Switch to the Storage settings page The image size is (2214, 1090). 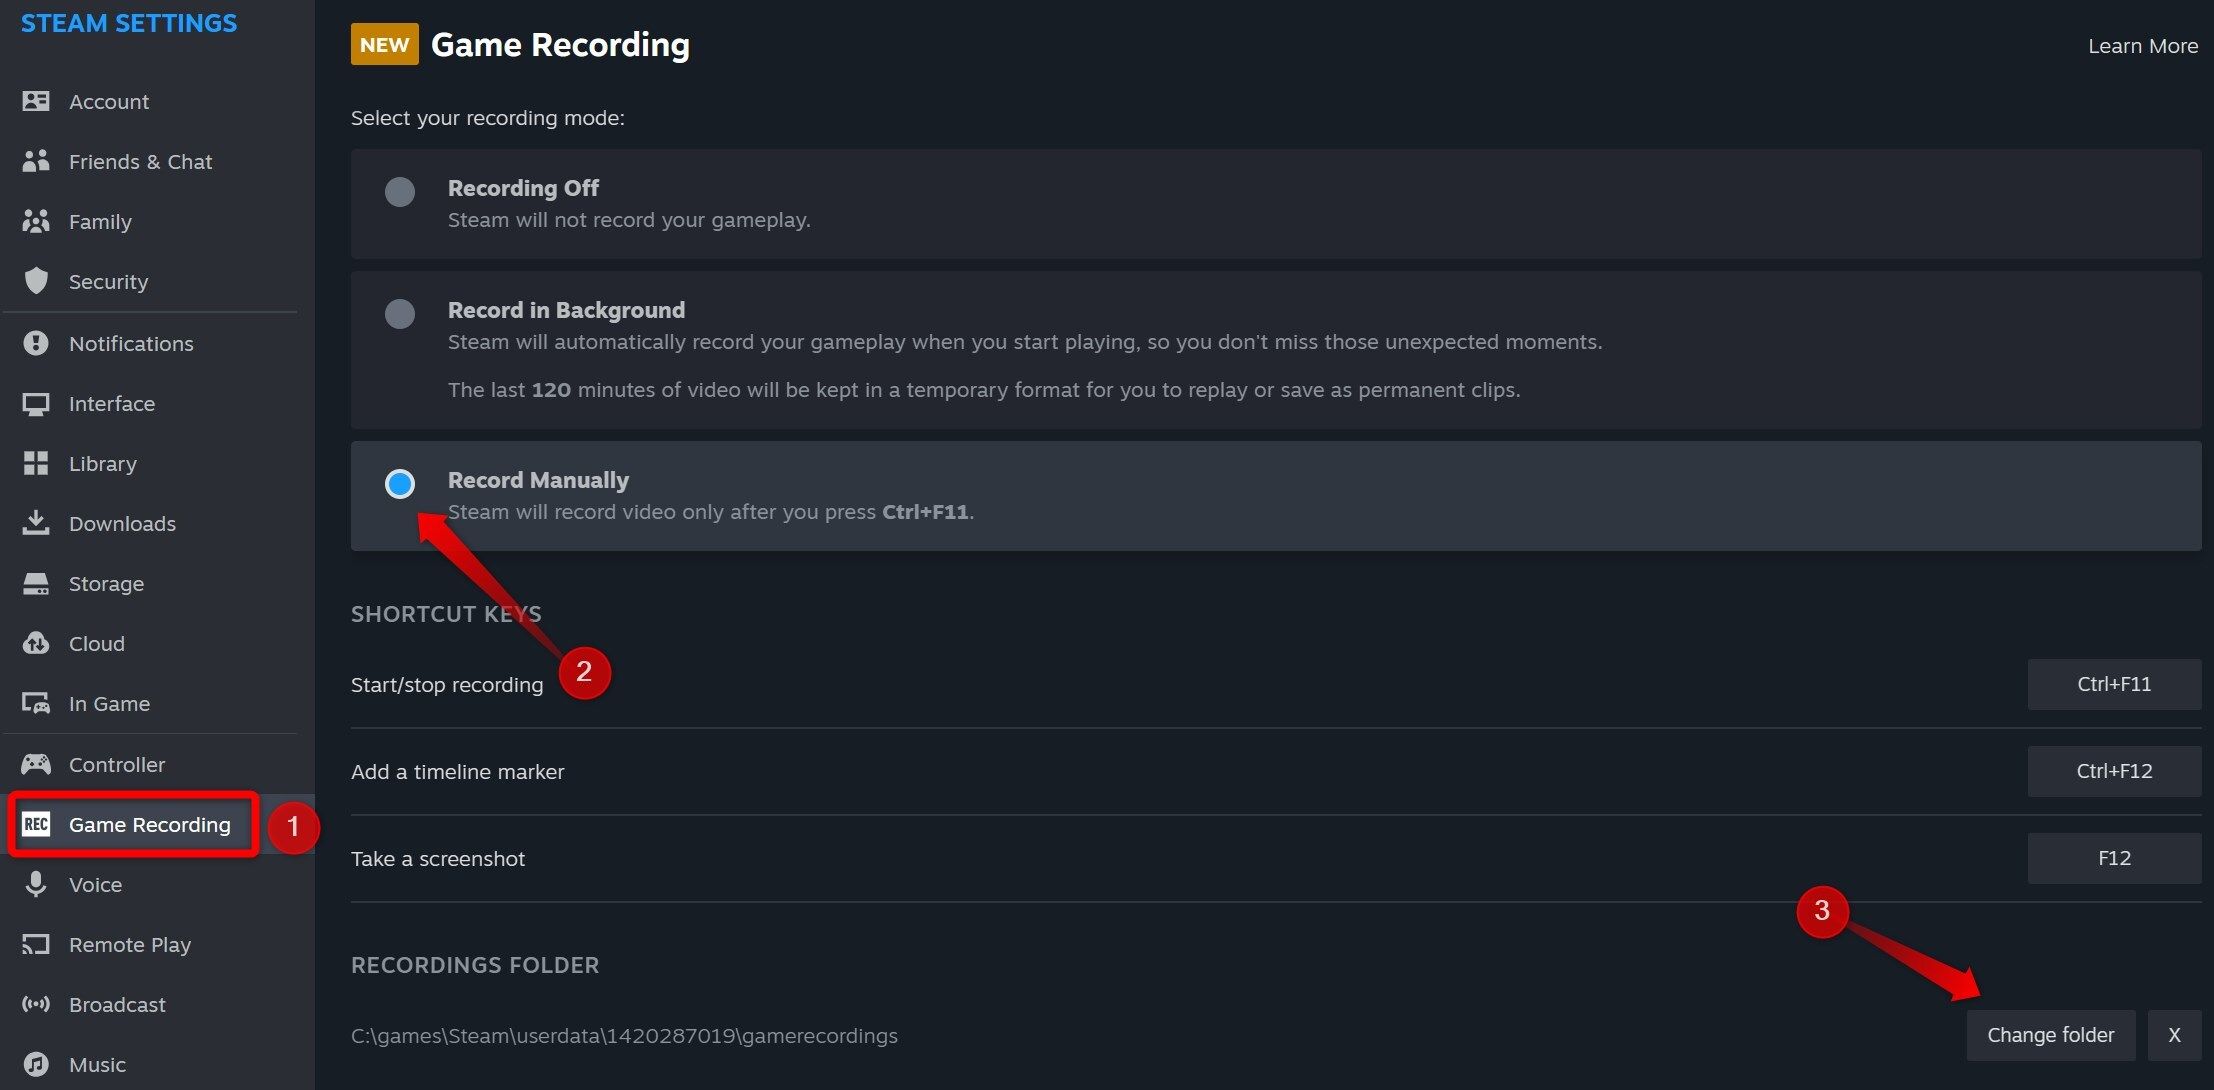click(106, 583)
